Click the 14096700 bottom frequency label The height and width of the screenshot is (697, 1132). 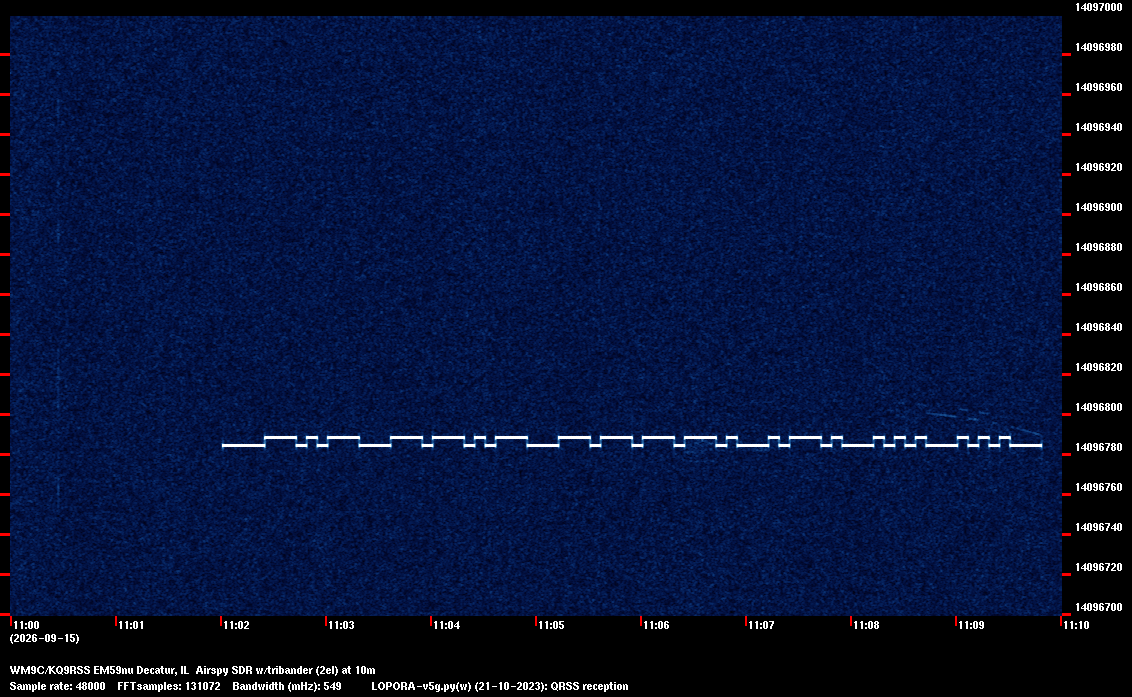1099,607
